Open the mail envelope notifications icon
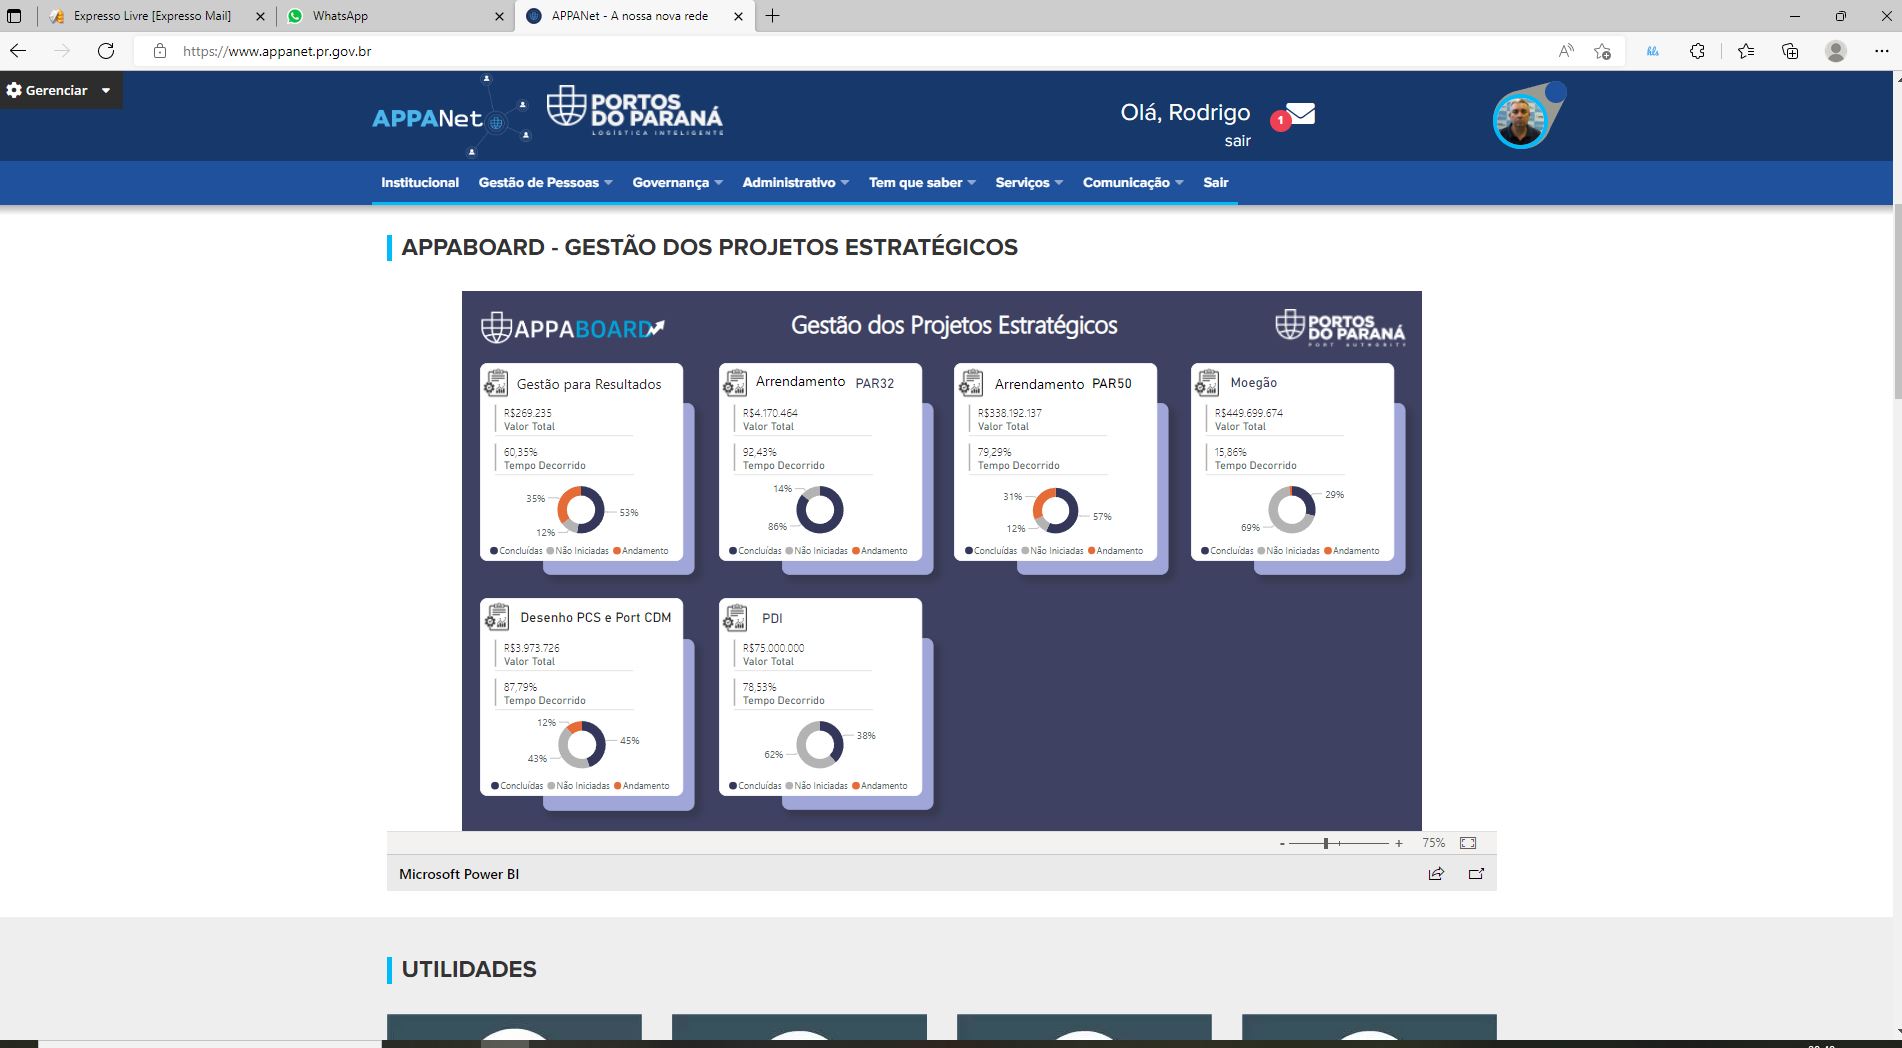 point(1300,115)
